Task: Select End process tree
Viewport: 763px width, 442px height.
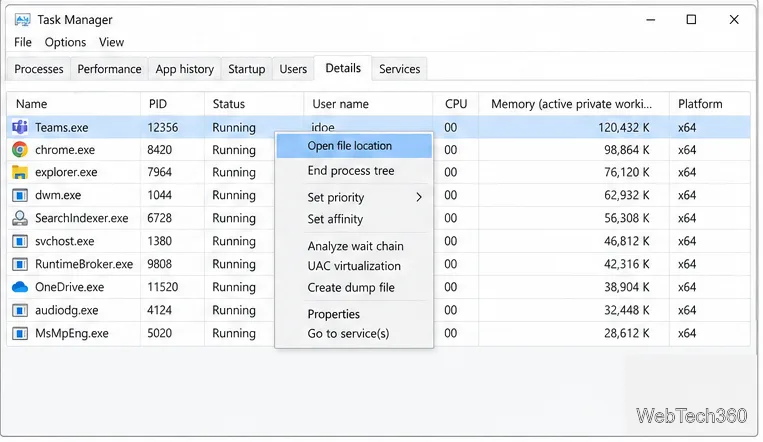Action: 351,171
